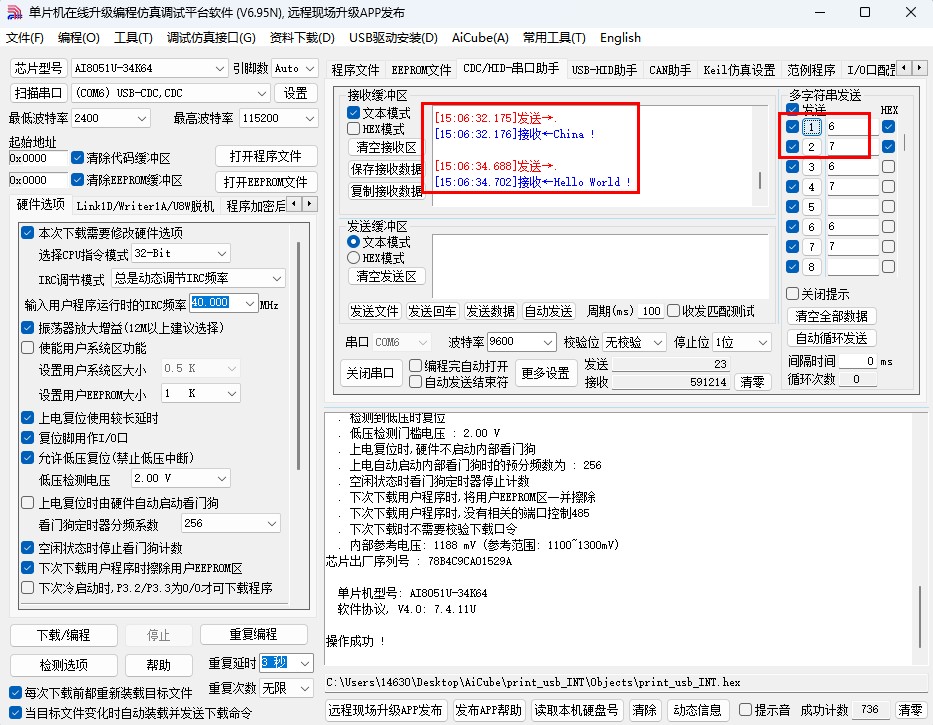Toggle 复位脚用作I/O口 checkbox
The image size is (933, 725).
point(27,438)
